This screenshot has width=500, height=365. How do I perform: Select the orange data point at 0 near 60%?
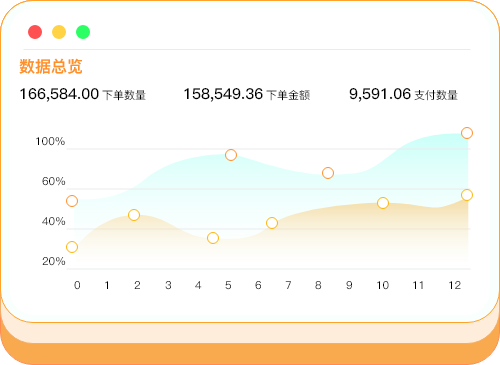tap(72, 201)
